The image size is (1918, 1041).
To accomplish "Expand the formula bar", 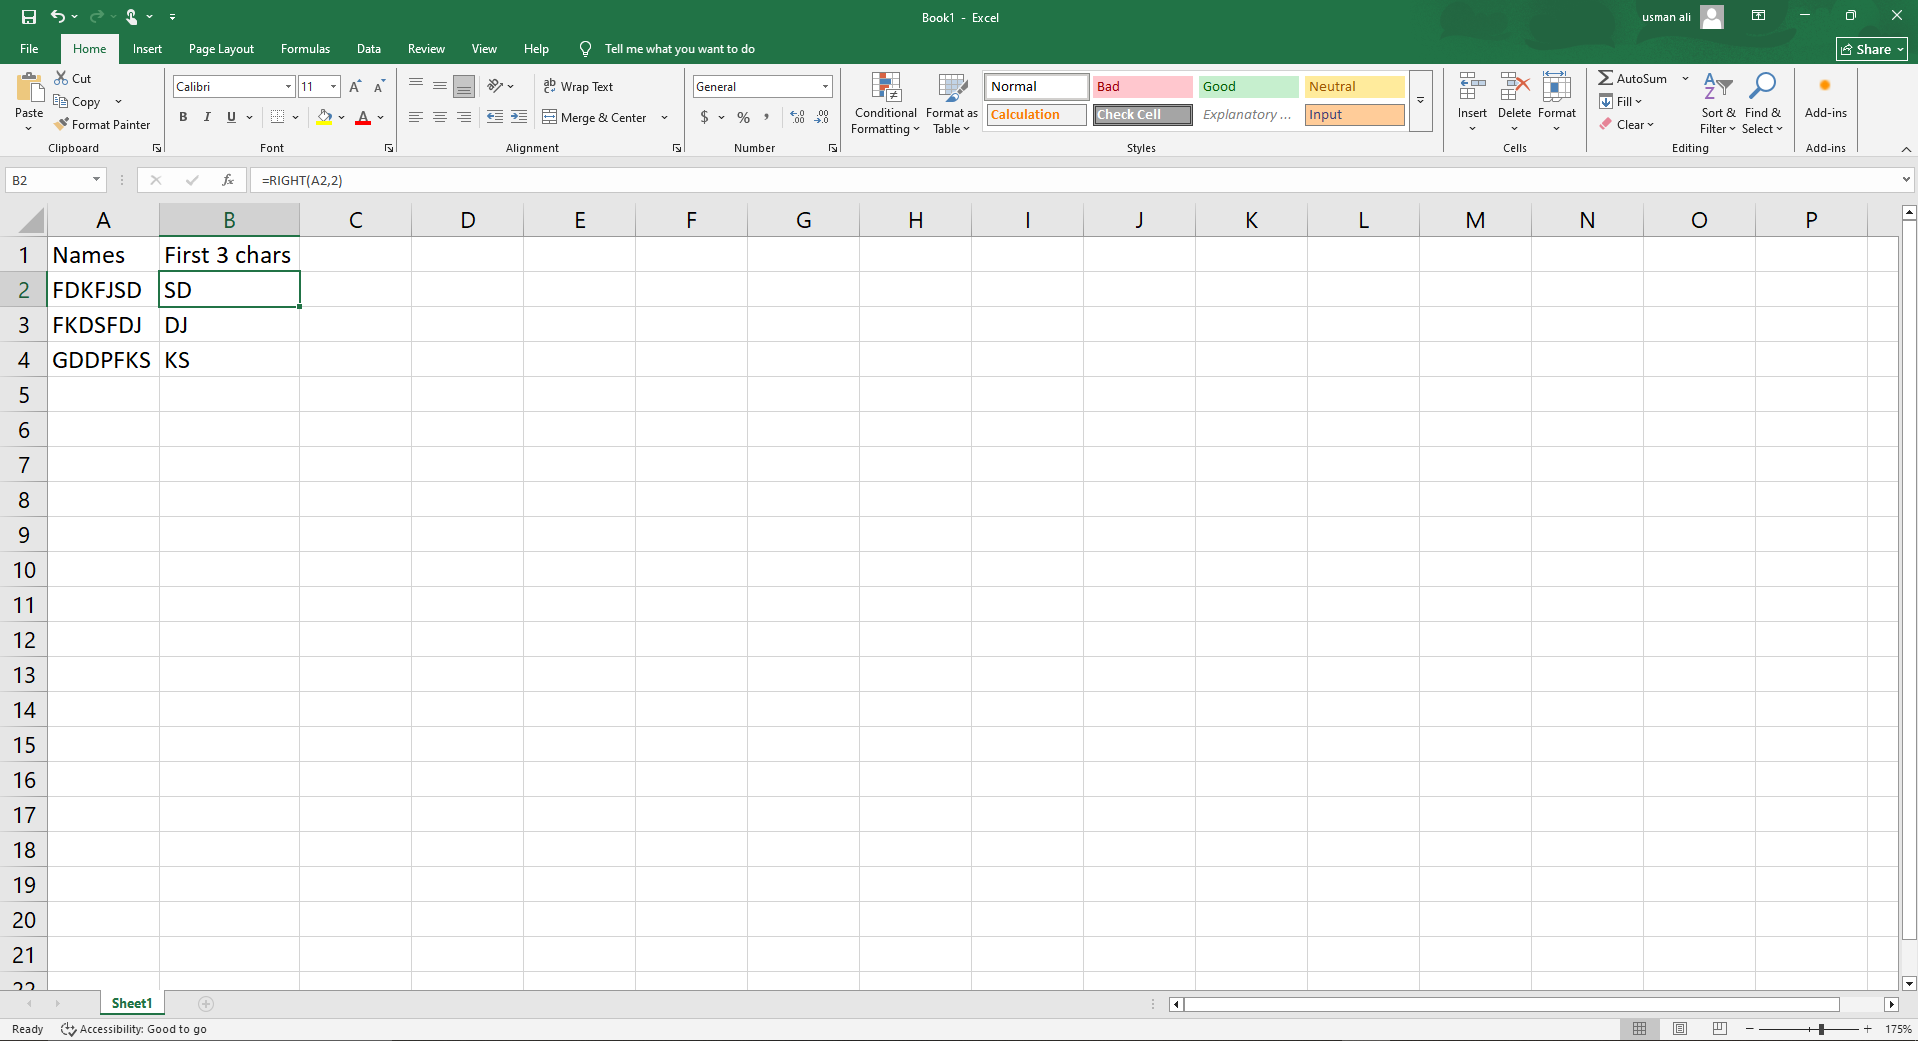I will 1906,180.
